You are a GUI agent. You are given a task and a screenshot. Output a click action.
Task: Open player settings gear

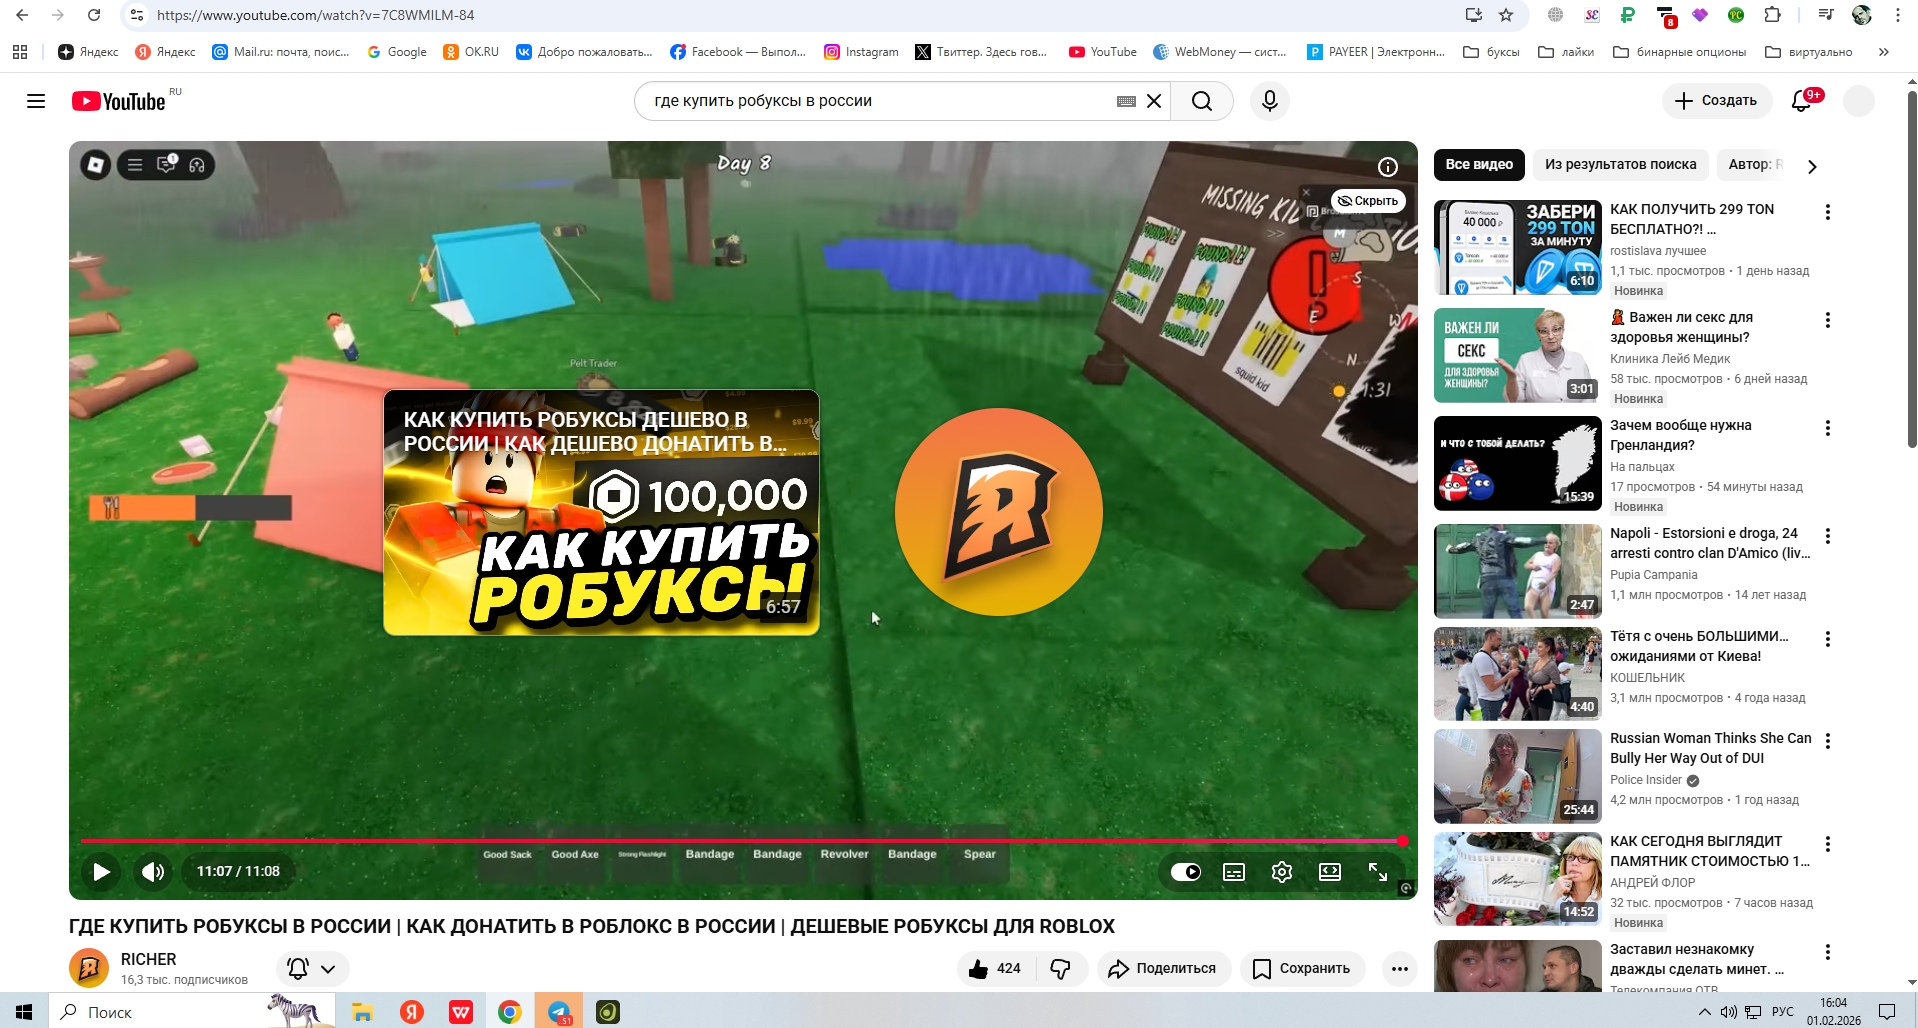[1282, 872]
